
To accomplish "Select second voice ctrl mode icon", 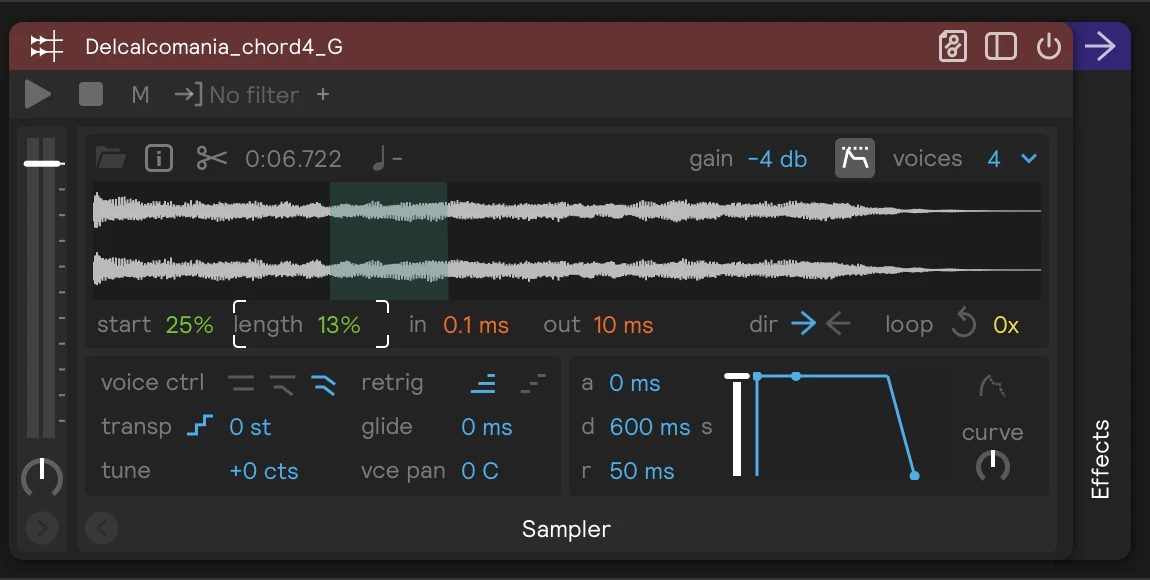I will (x=282, y=383).
